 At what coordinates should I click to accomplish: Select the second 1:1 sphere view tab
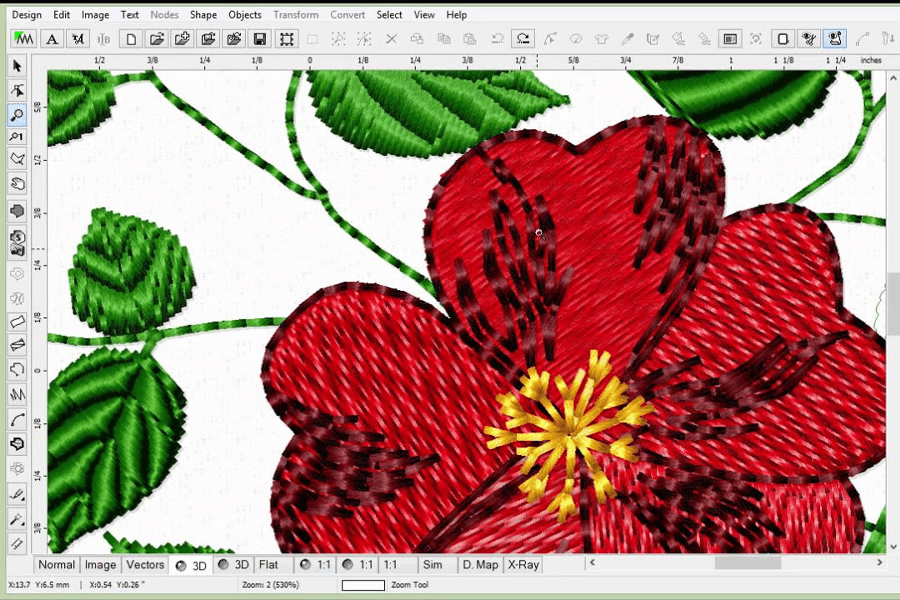[x=358, y=565]
